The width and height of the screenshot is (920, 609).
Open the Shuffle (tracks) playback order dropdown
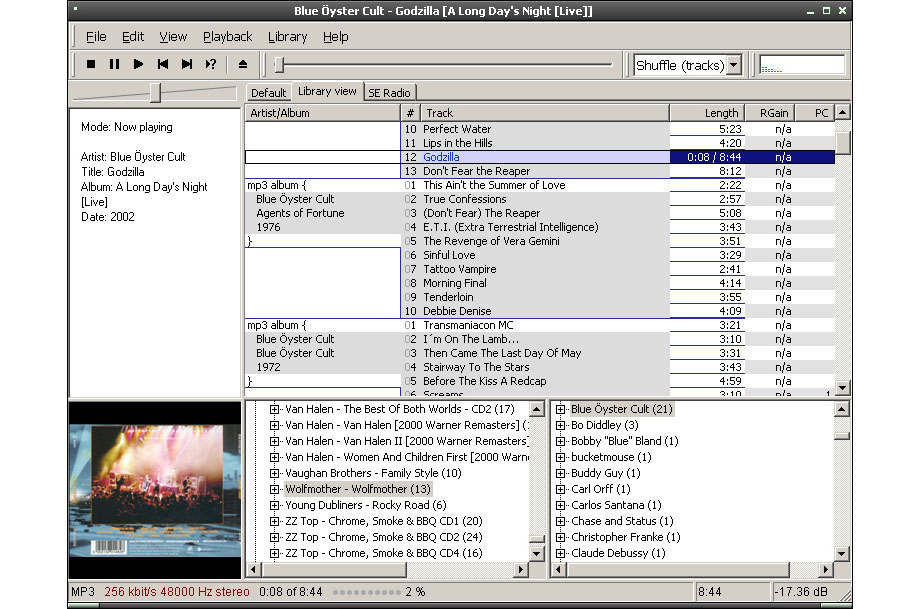[734, 65]
